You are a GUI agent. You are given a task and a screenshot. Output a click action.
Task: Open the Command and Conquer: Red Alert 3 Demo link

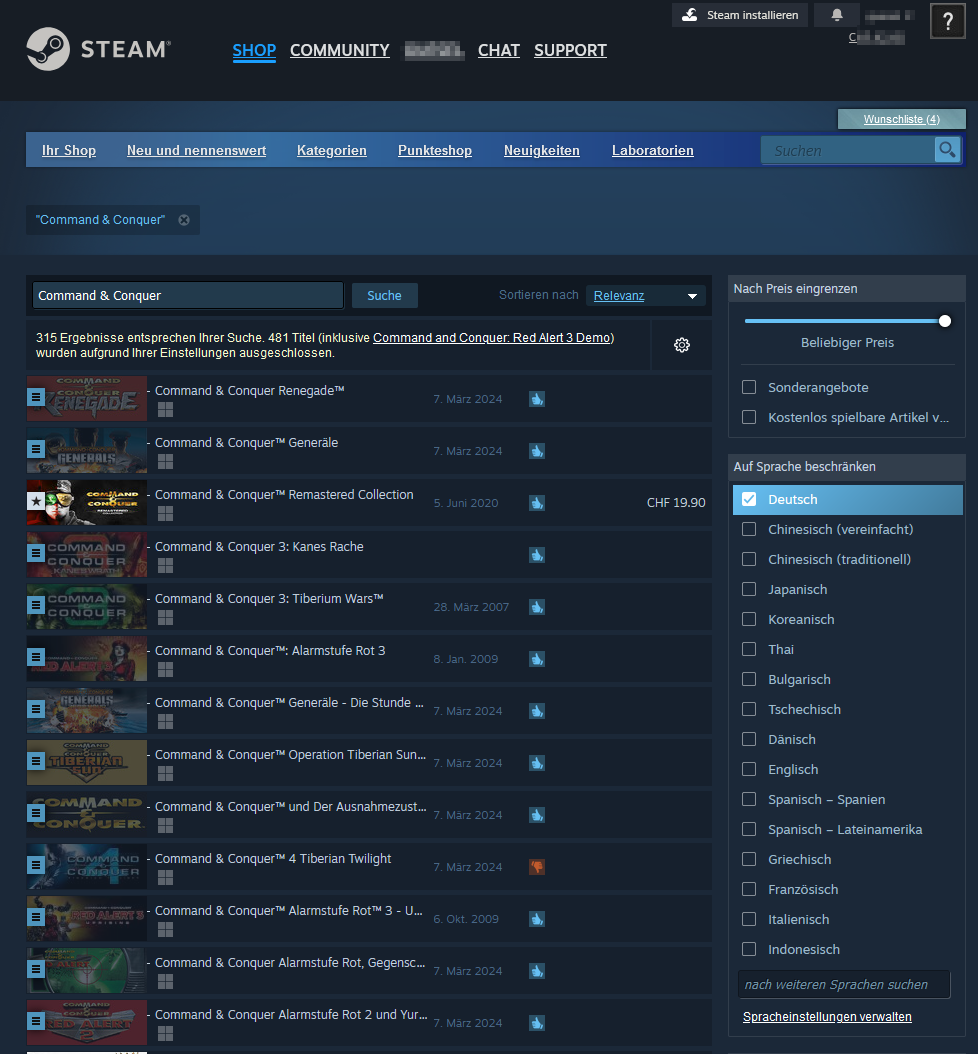pyautogui.click(x=492, y=337)
